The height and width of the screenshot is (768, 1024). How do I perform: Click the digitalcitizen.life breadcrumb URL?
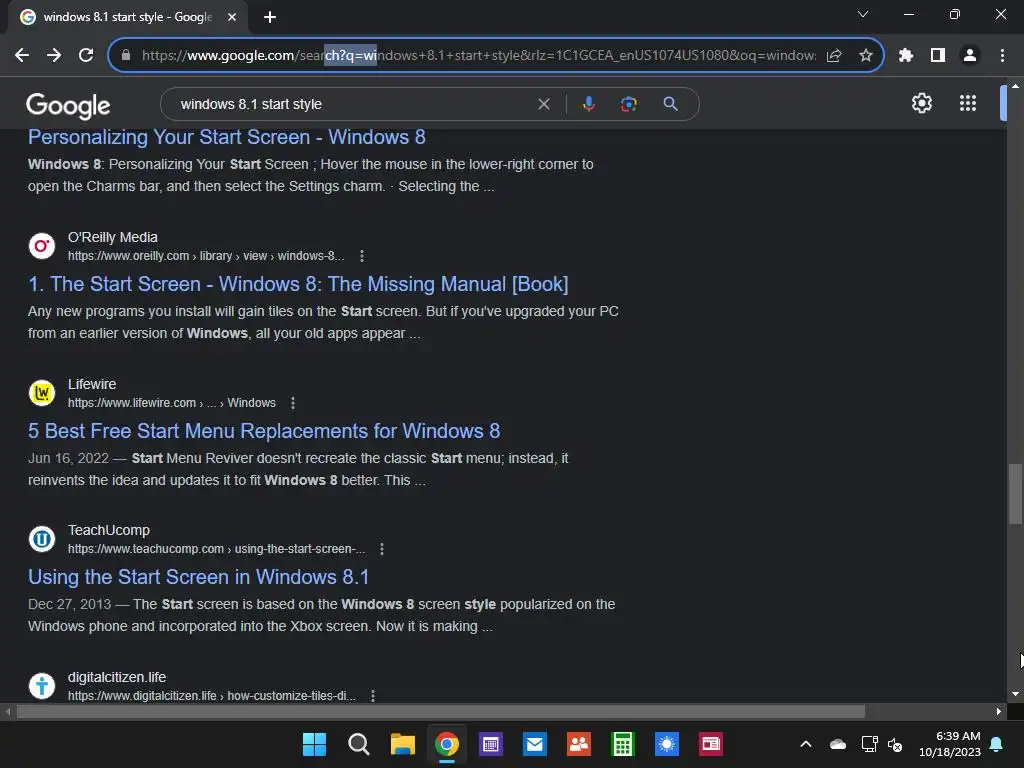[x=212, y=696]
